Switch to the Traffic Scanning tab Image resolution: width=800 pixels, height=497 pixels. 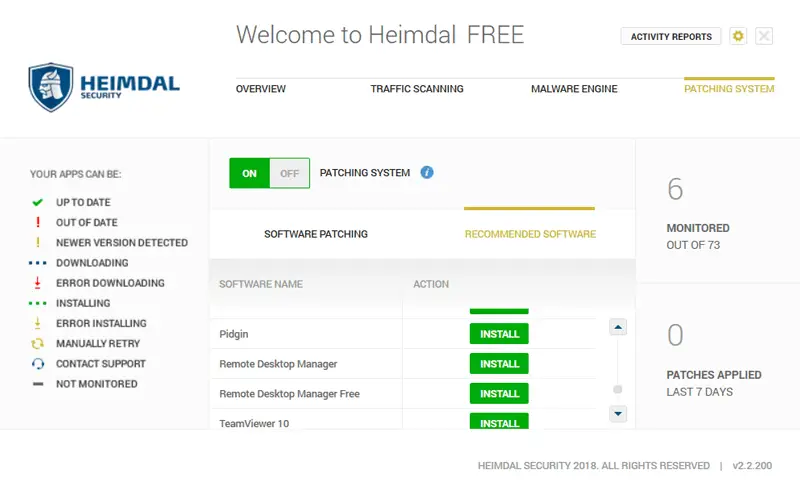click(x=417, y=89)
